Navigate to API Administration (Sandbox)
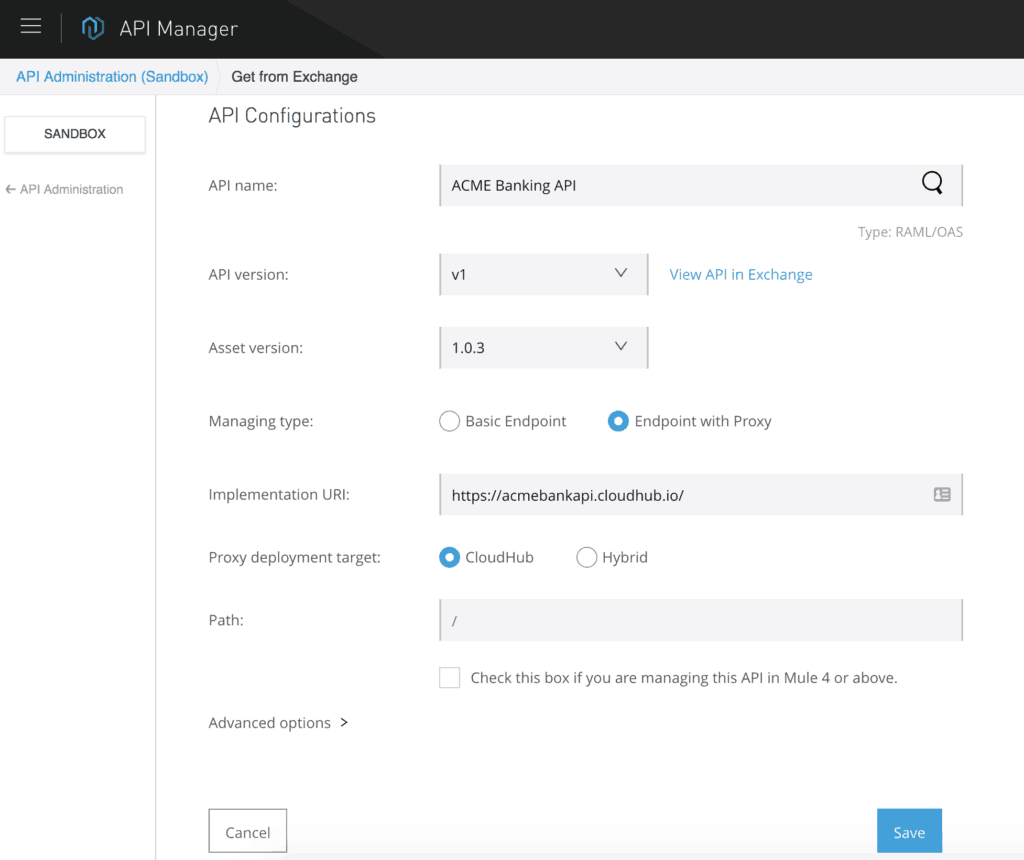Image resolution: width=1024 pixels, height=860 pixels. pos(111,76)
